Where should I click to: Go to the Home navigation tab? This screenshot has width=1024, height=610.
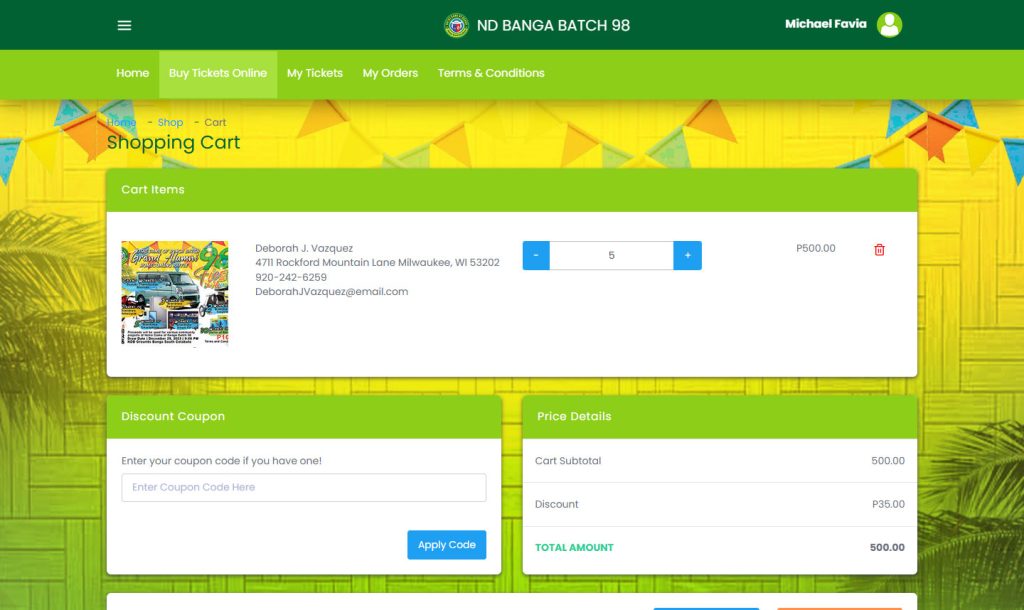click(132, 73)
